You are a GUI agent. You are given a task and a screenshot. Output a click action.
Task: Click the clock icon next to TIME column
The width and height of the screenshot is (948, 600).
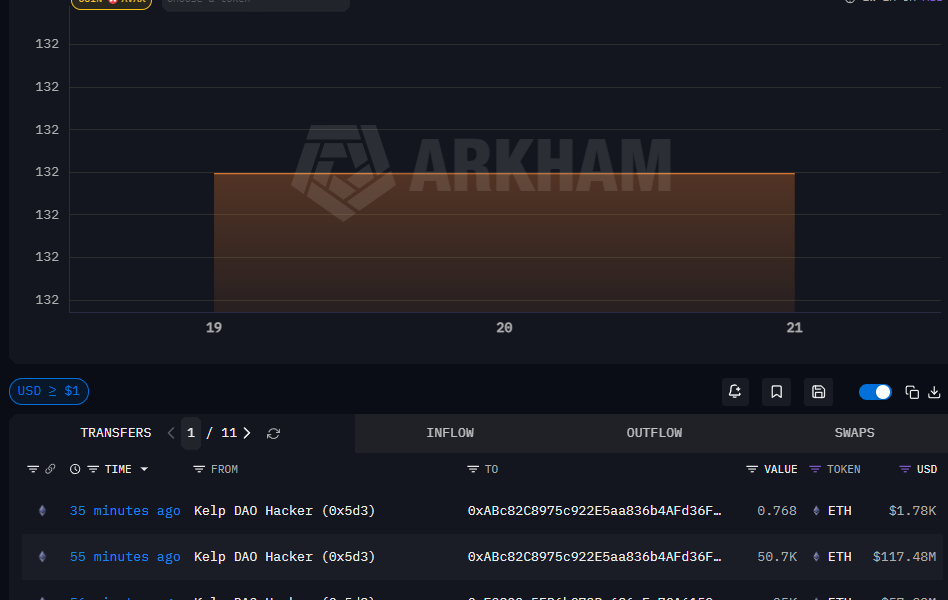[75, 468]
